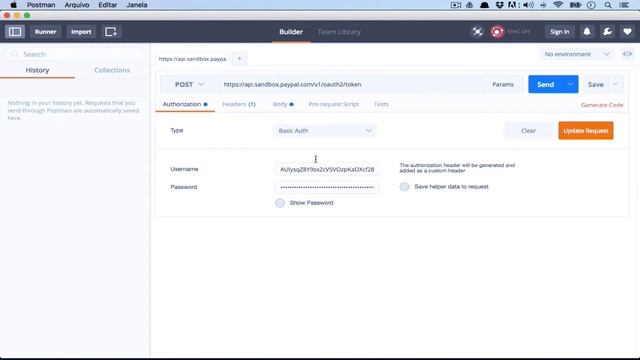Open the POST method dropdown
Image resolution: width=640 pixels, height=360 pixels.
point(189,84)
